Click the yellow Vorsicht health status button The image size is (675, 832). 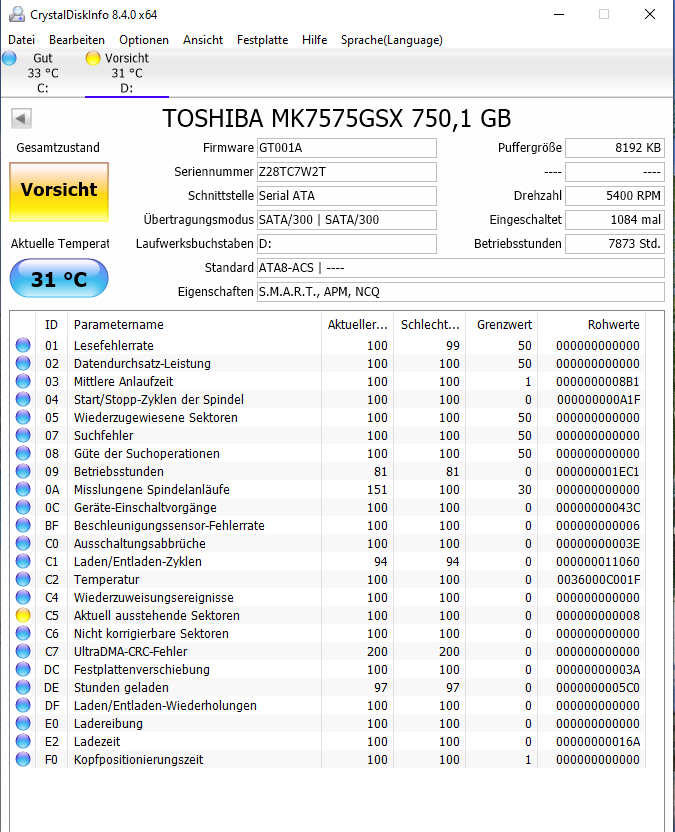pyautogui.click(x=59, y=192)
